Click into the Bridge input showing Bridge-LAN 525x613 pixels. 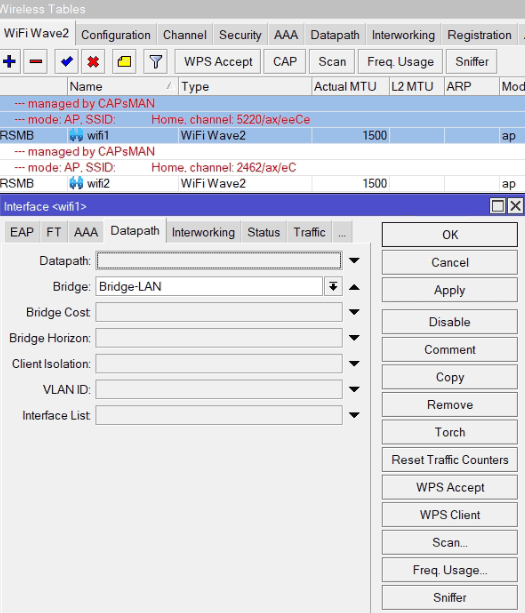209,287
